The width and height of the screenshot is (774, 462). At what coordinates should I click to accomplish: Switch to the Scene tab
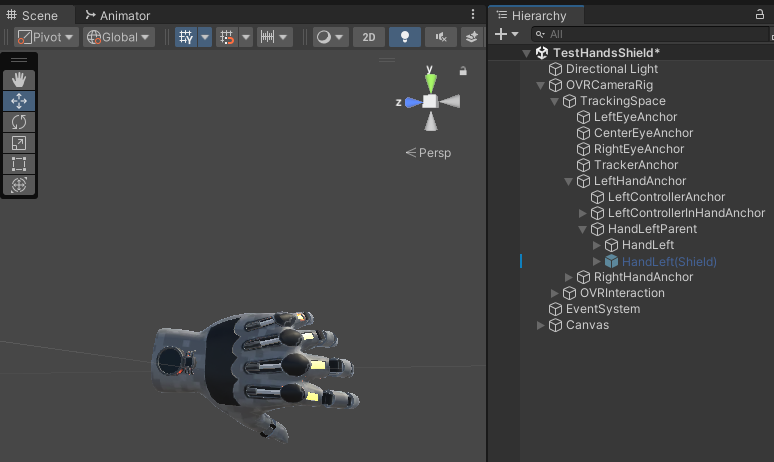click(x=33, y=16)
